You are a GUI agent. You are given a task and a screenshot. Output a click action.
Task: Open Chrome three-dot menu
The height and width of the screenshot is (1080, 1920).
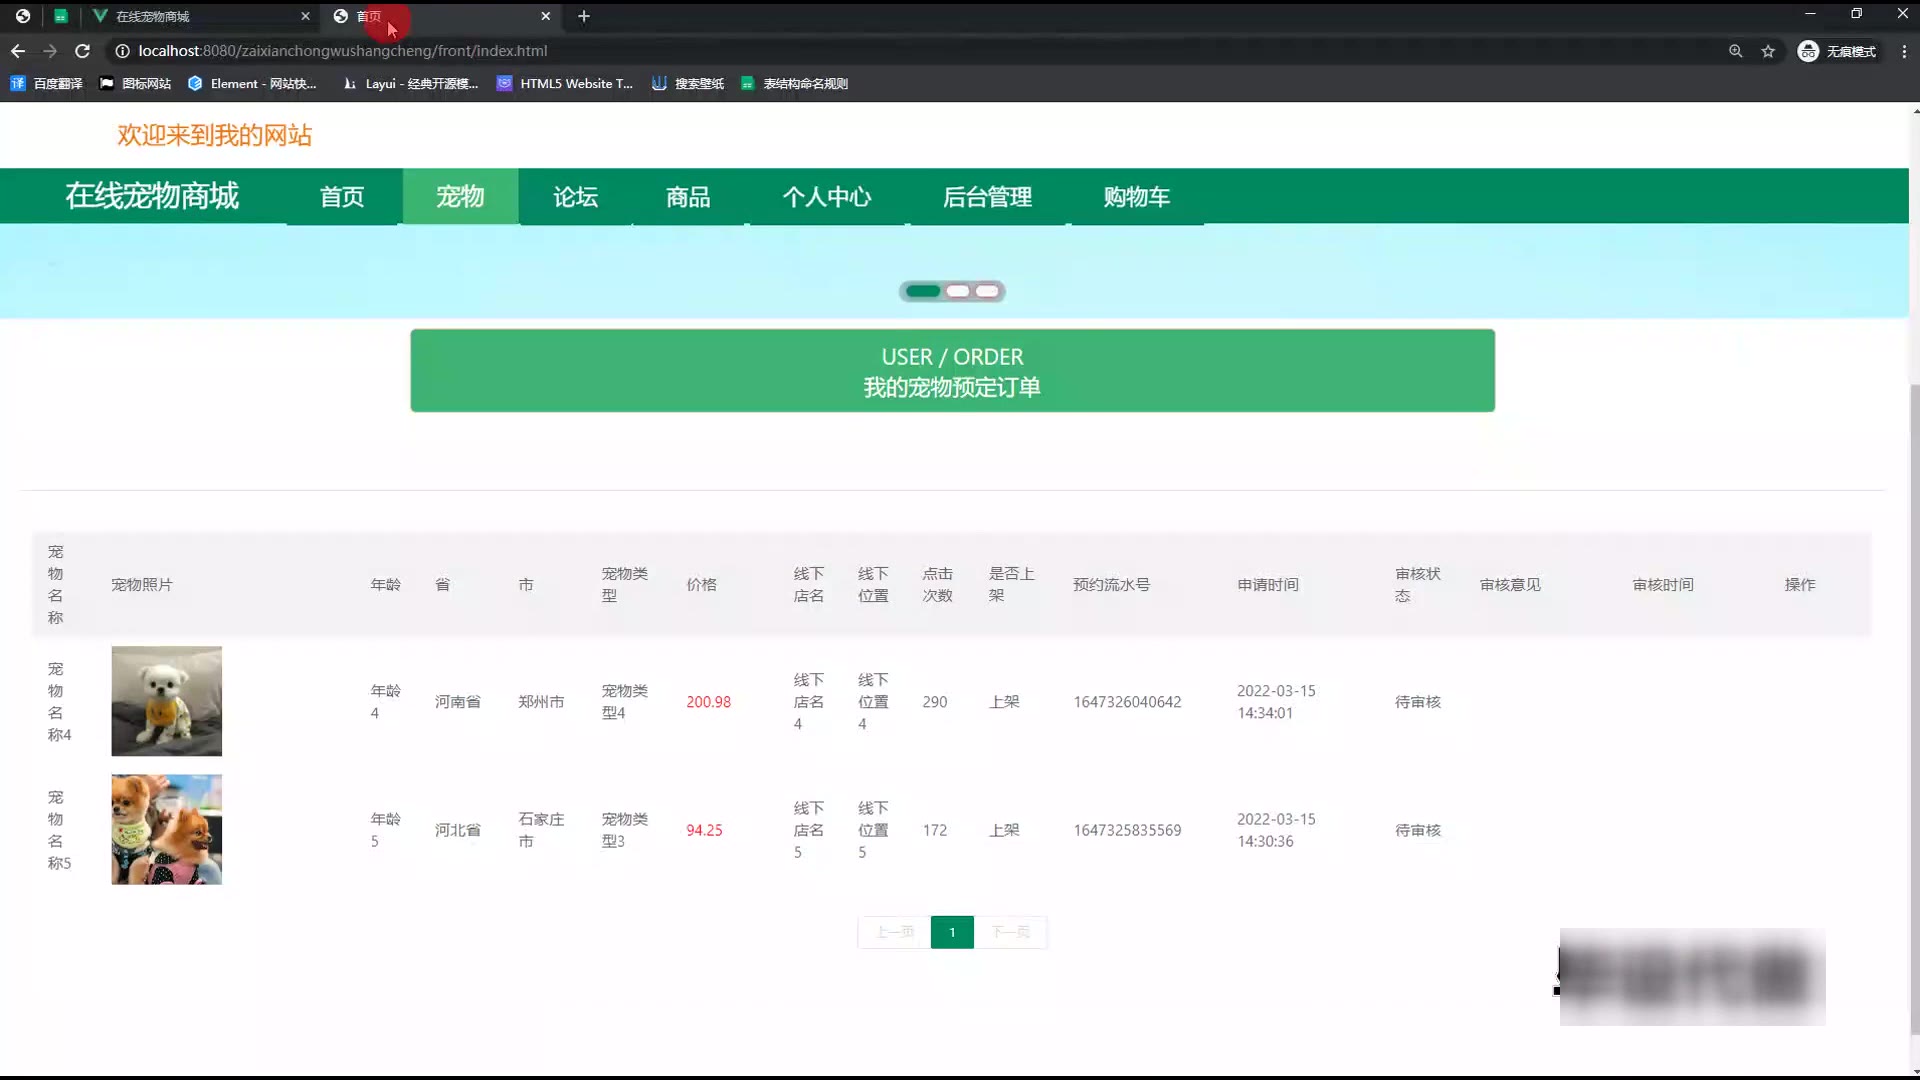pyautogui.click(x=1904, y=51)
